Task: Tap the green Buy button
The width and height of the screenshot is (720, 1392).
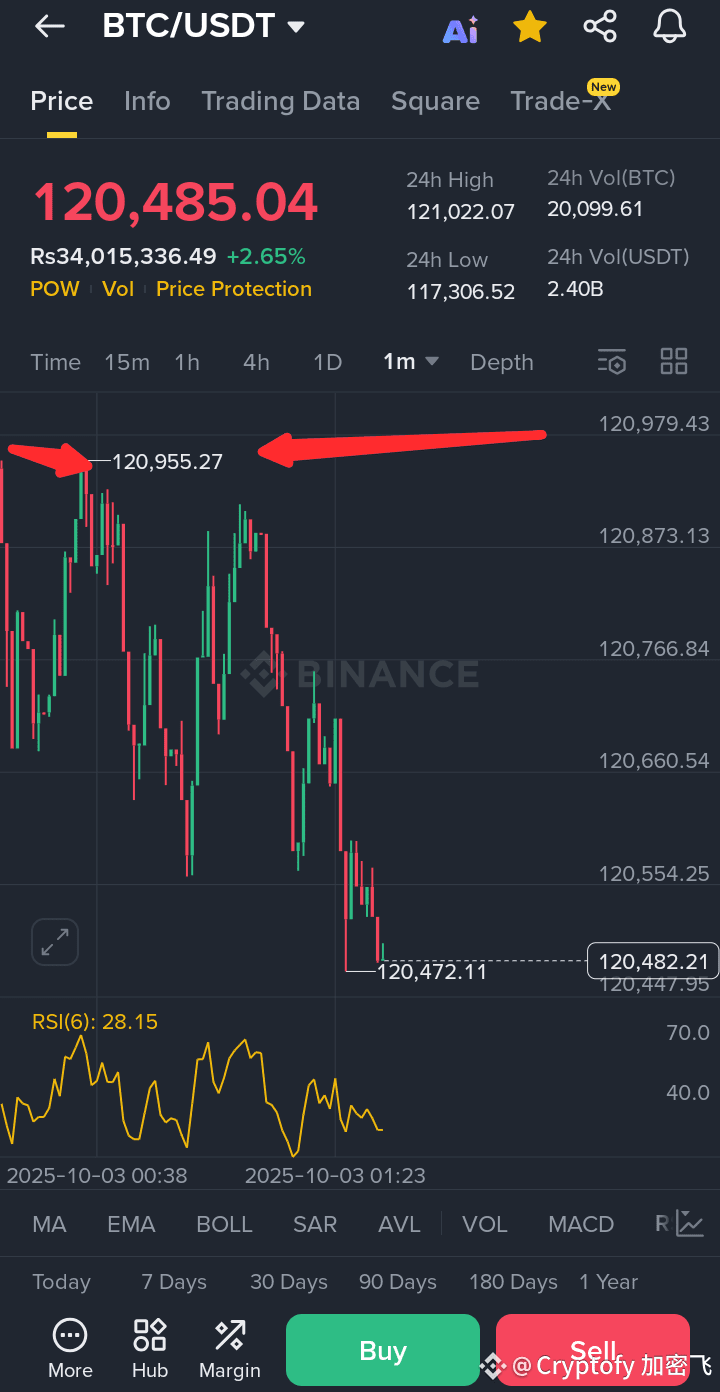Action: click(x=383, y=1350)
